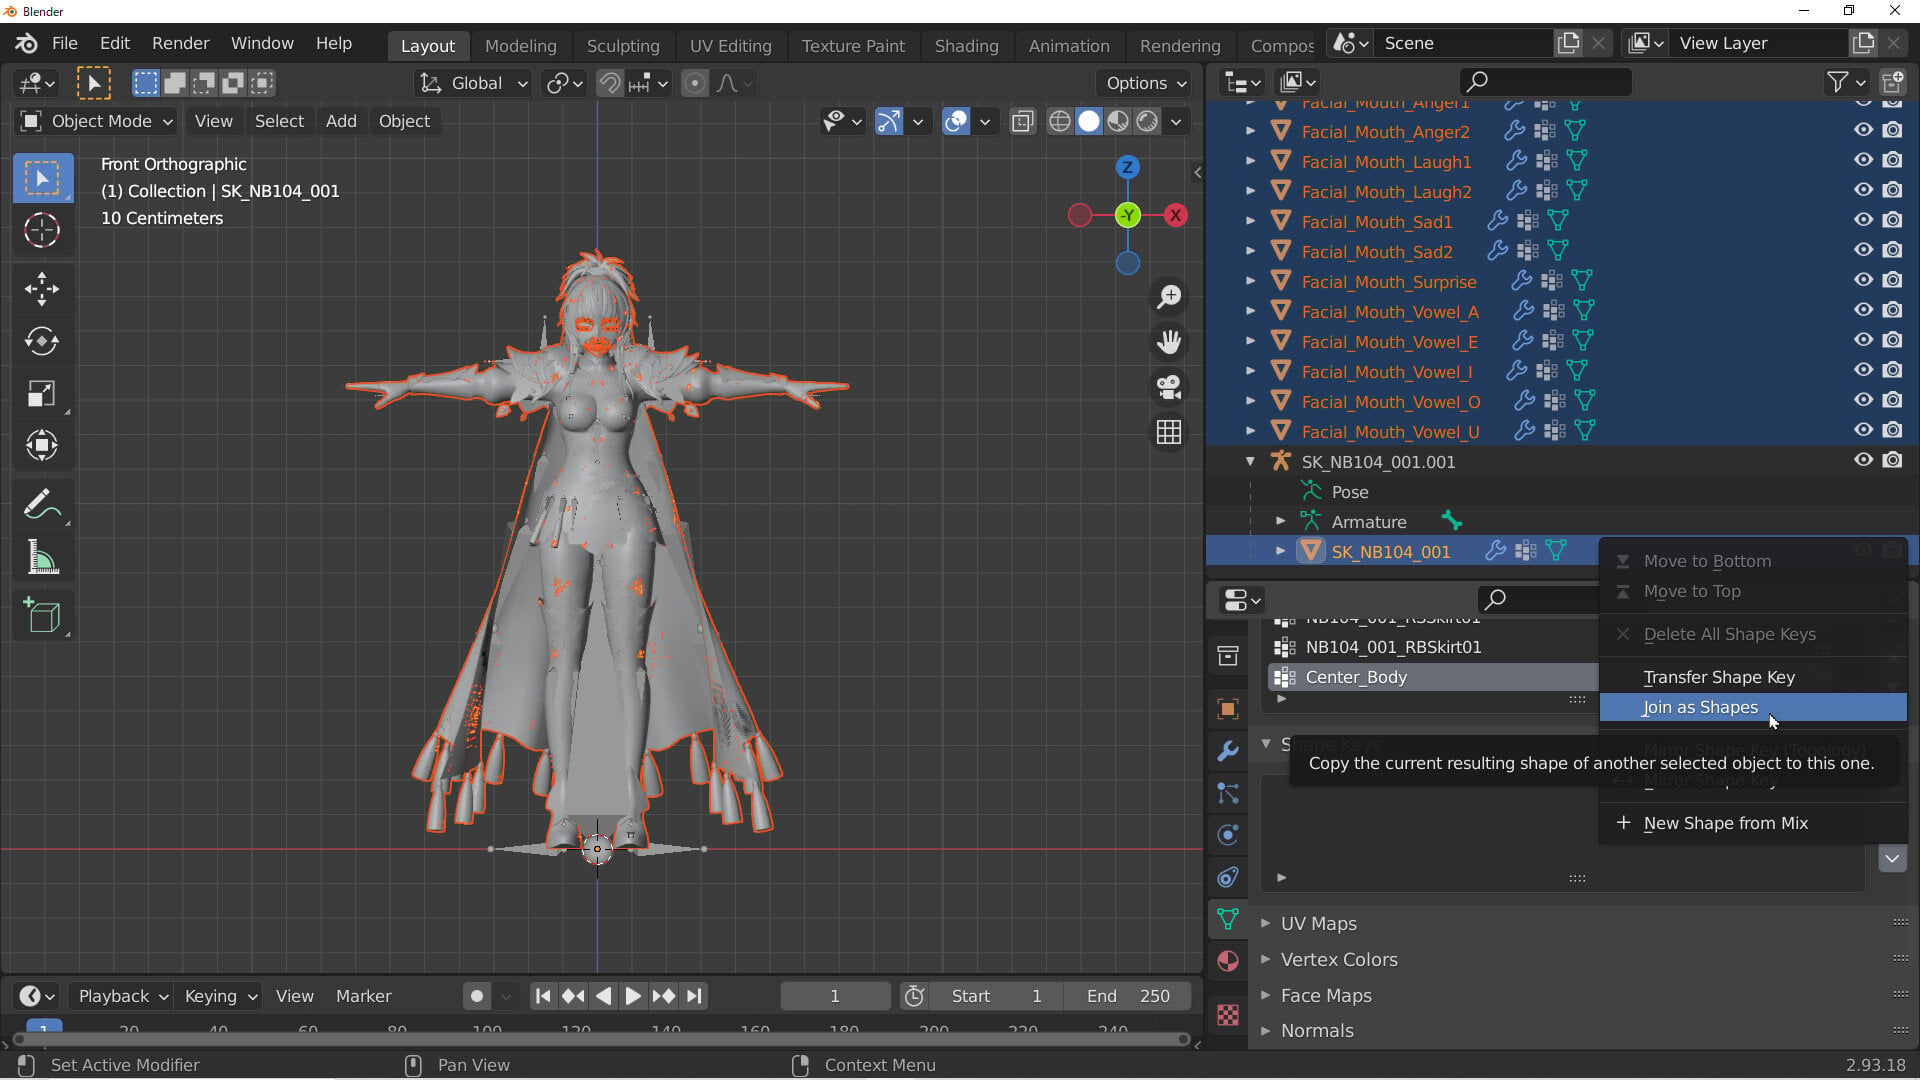Toggle the camera view button in the viewport
Image resolution: width=1920 pixels, height=1080 pixels.
[x=1169, y=387]
